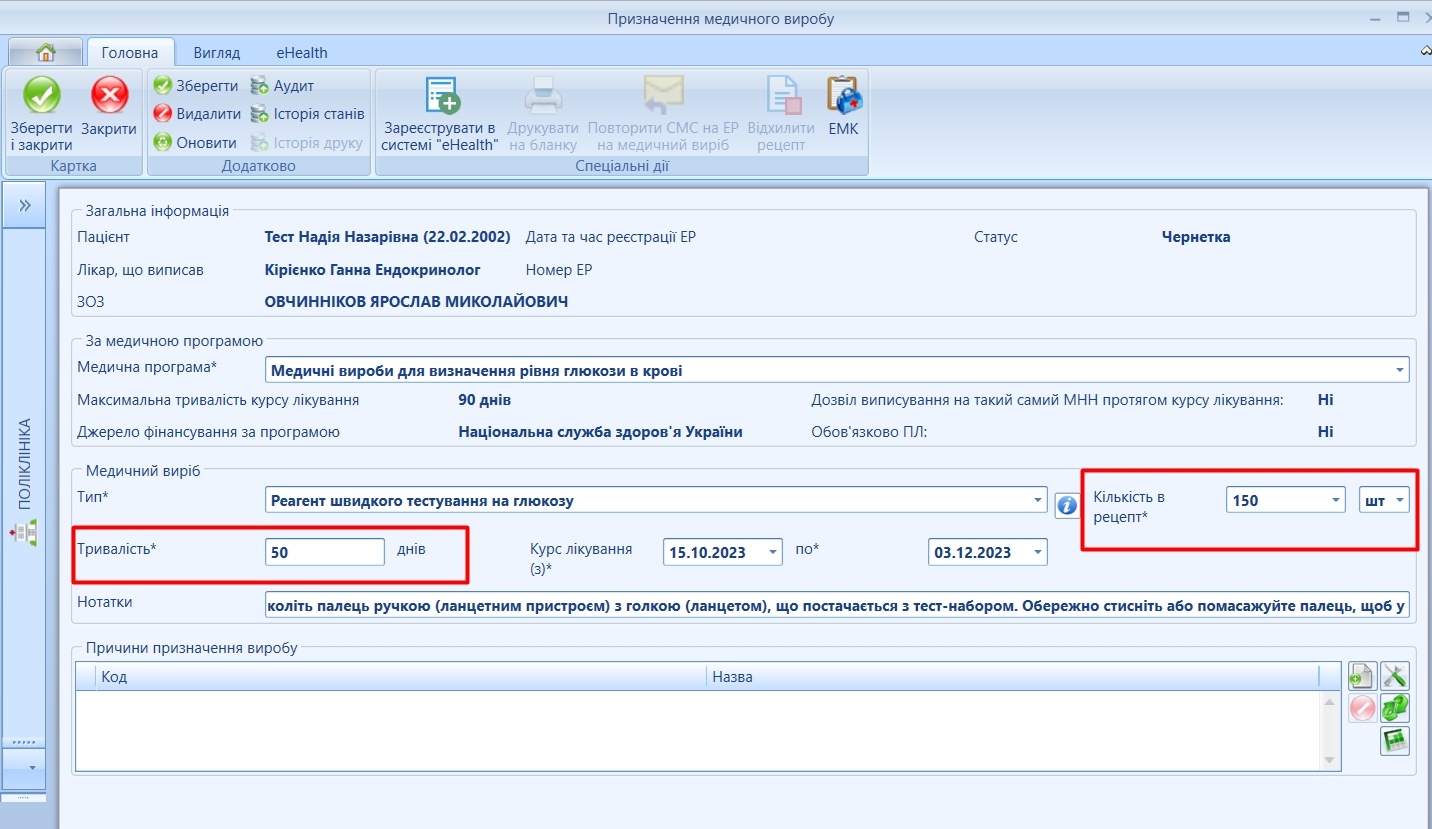Switch to the Вигляд tab
The height and width of the screenshot is (829, 1432).
click(217, 52)
